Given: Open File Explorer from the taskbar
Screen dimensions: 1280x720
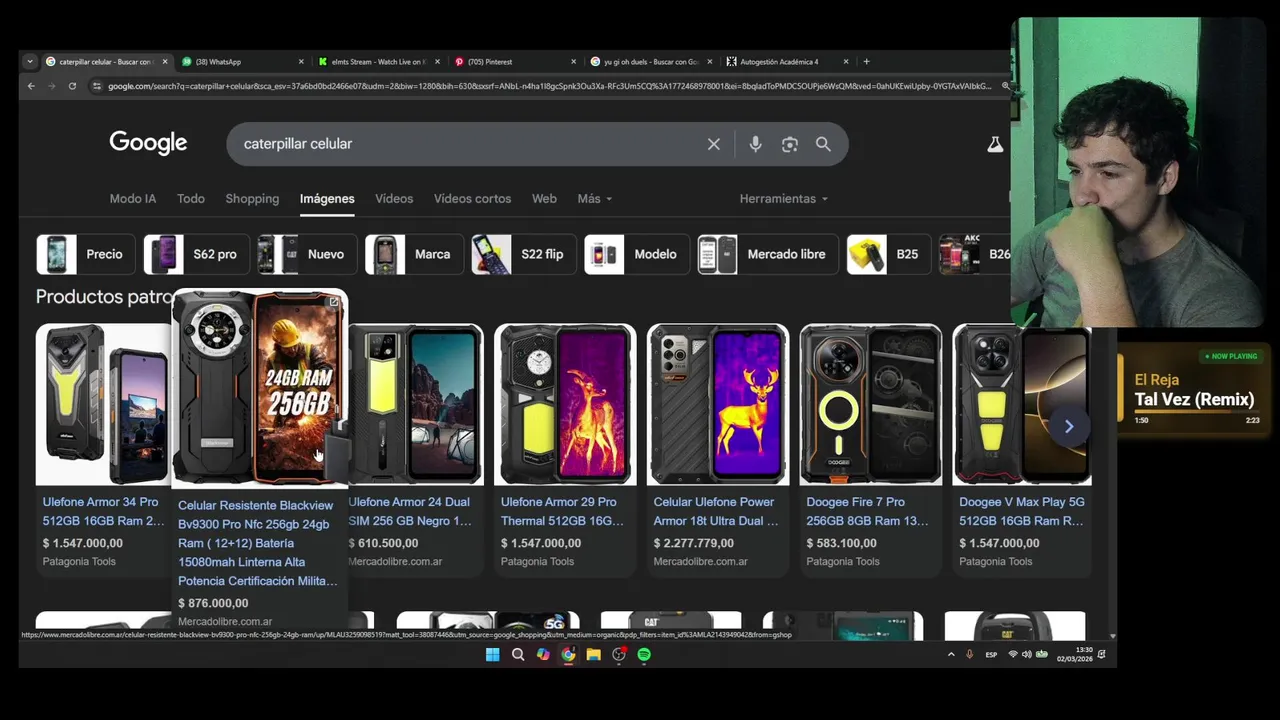Looking at the screenshot, I should (x=593, y=655).
